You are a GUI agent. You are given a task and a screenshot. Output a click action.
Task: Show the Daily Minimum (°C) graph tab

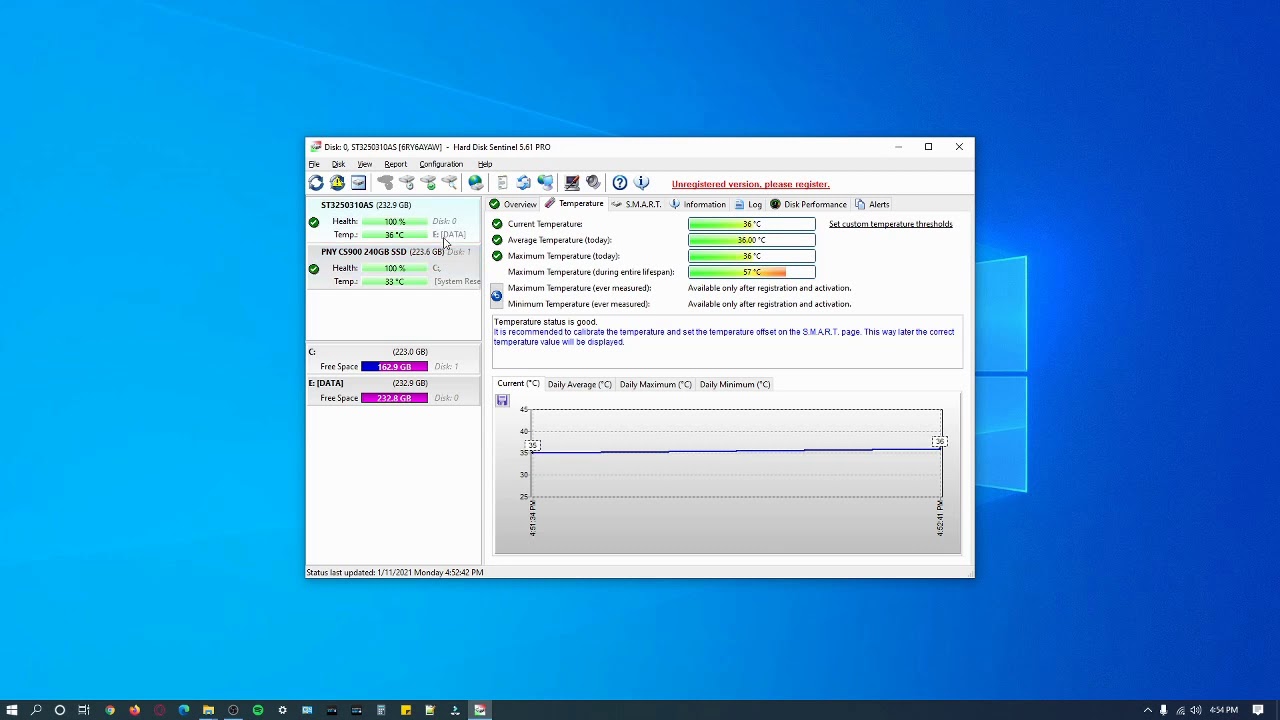pos(735,384)
